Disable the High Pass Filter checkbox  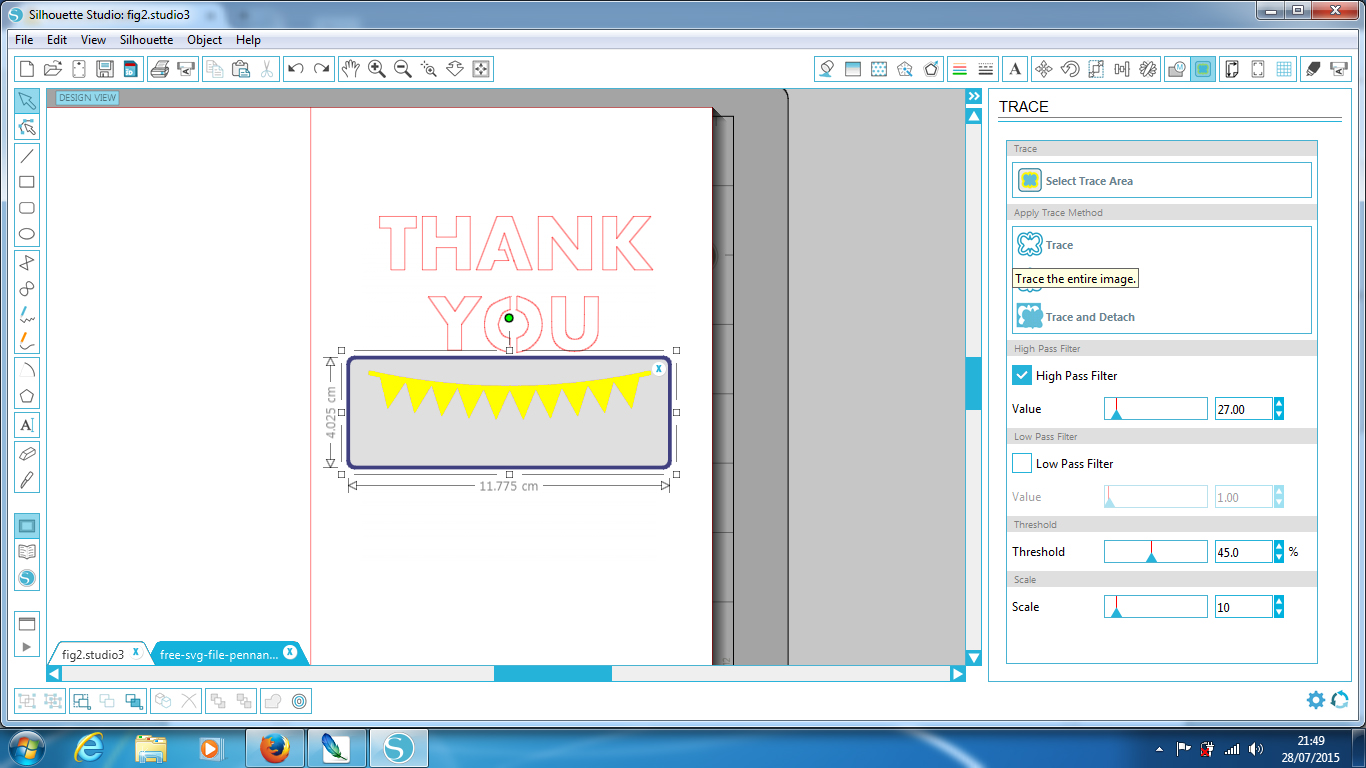[x=1021, y=375]
